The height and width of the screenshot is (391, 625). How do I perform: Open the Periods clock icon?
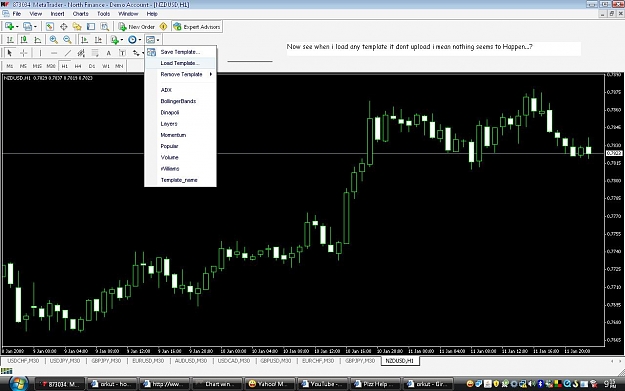pos(132,39)
